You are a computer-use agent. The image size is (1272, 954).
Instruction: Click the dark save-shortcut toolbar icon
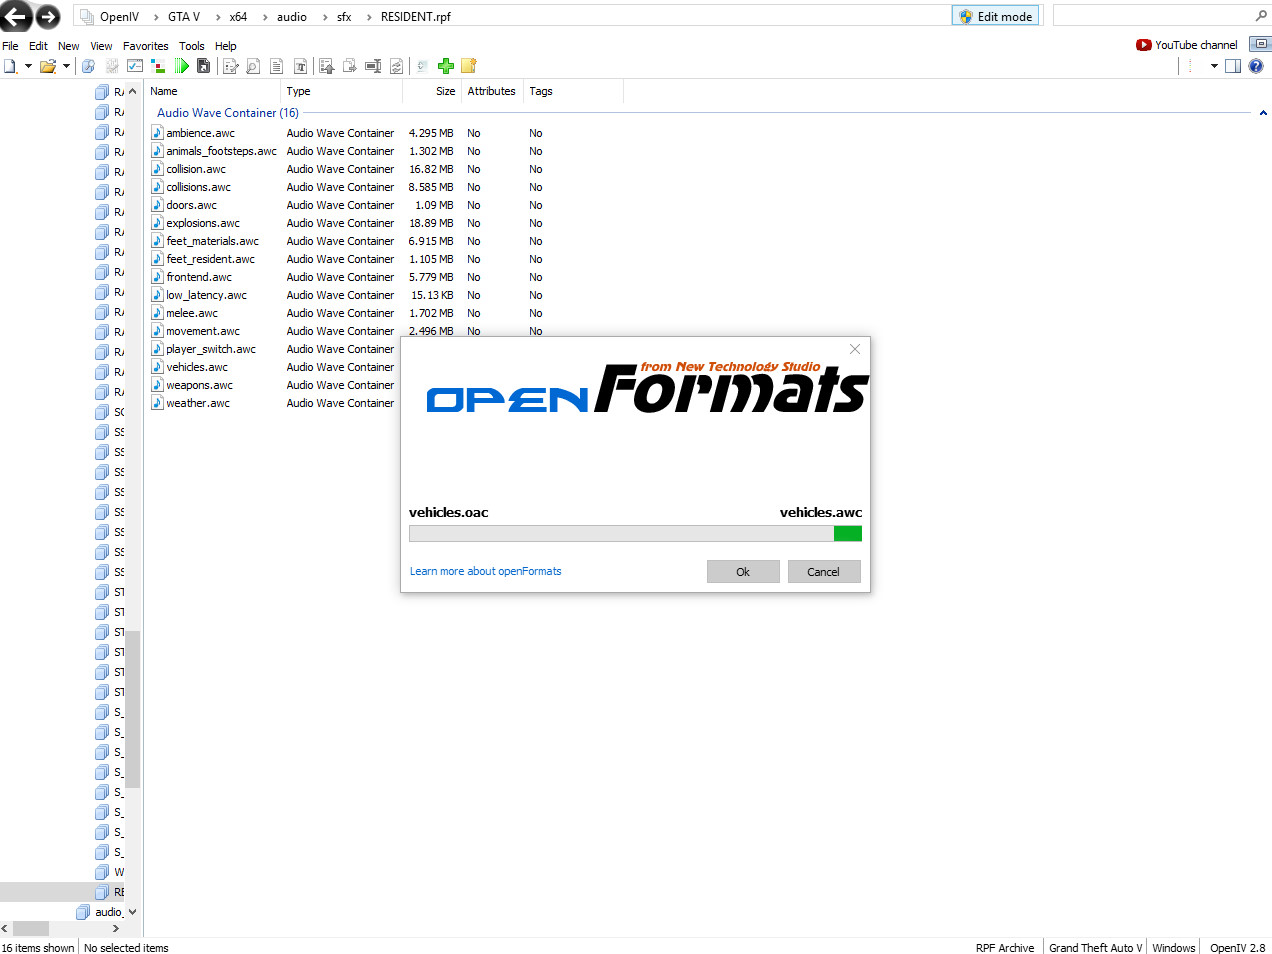pyautogui.click(x=204, y=66)
